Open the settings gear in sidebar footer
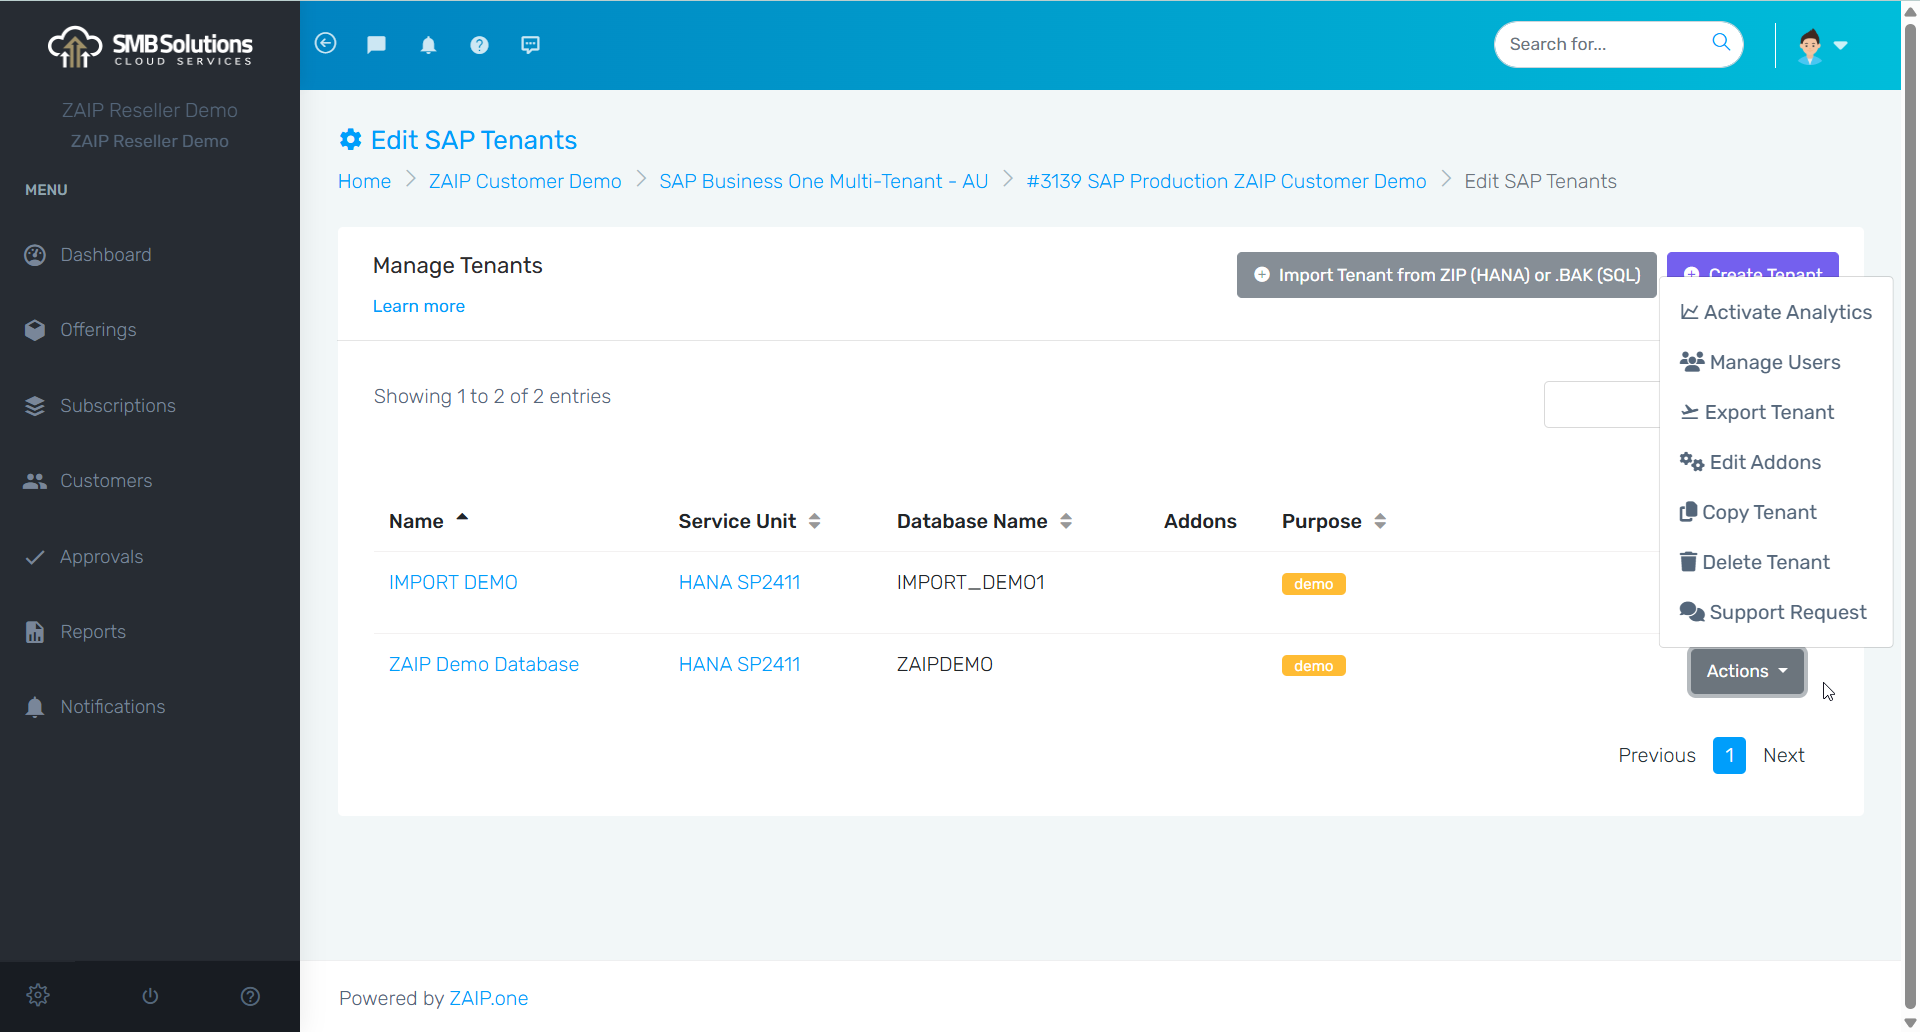This screenshot has width=1920, height=1032. [38, 995]
